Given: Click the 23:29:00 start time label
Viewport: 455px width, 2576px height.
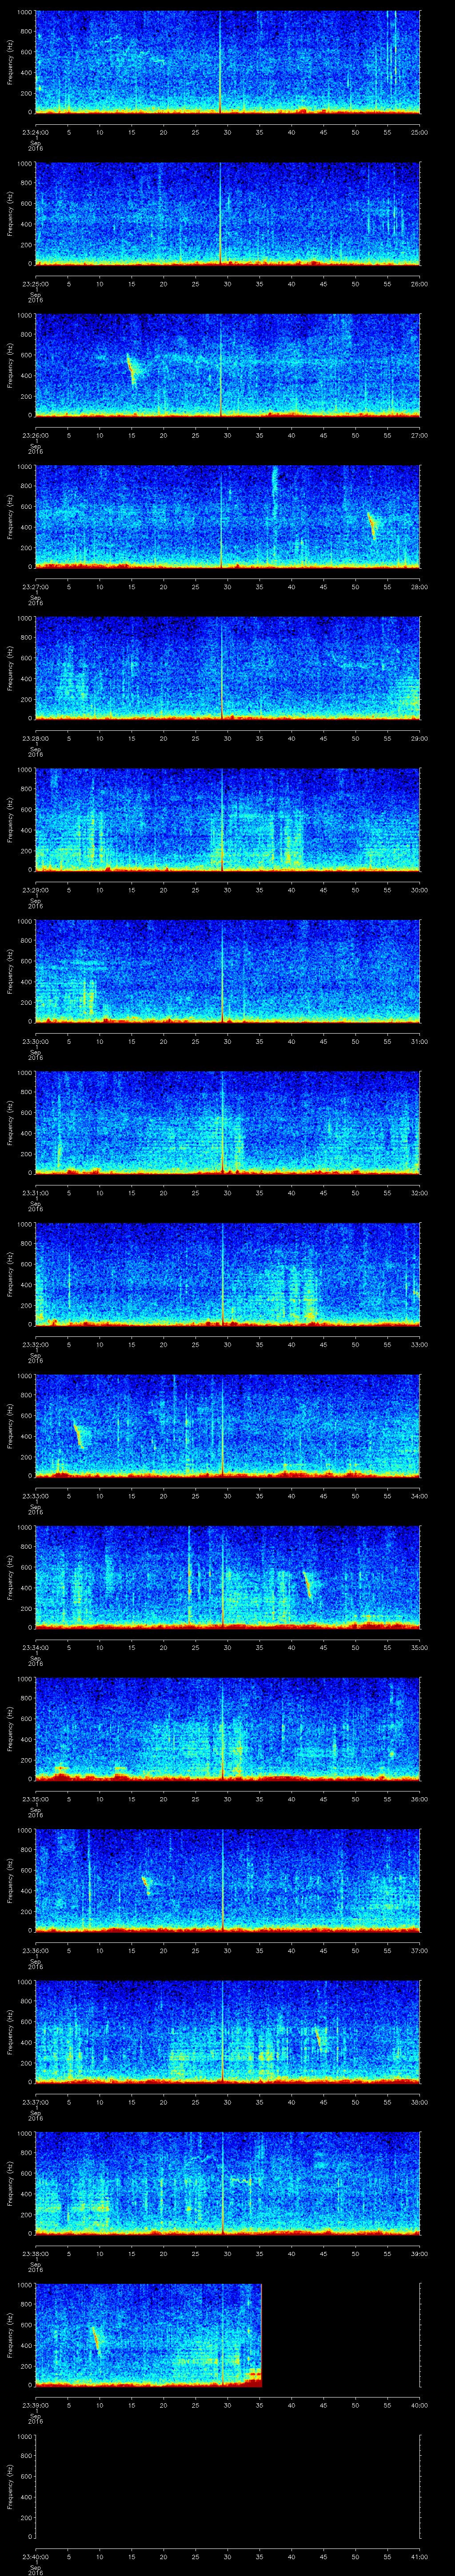Looking at the screenshot, I should tap(35, 890).
